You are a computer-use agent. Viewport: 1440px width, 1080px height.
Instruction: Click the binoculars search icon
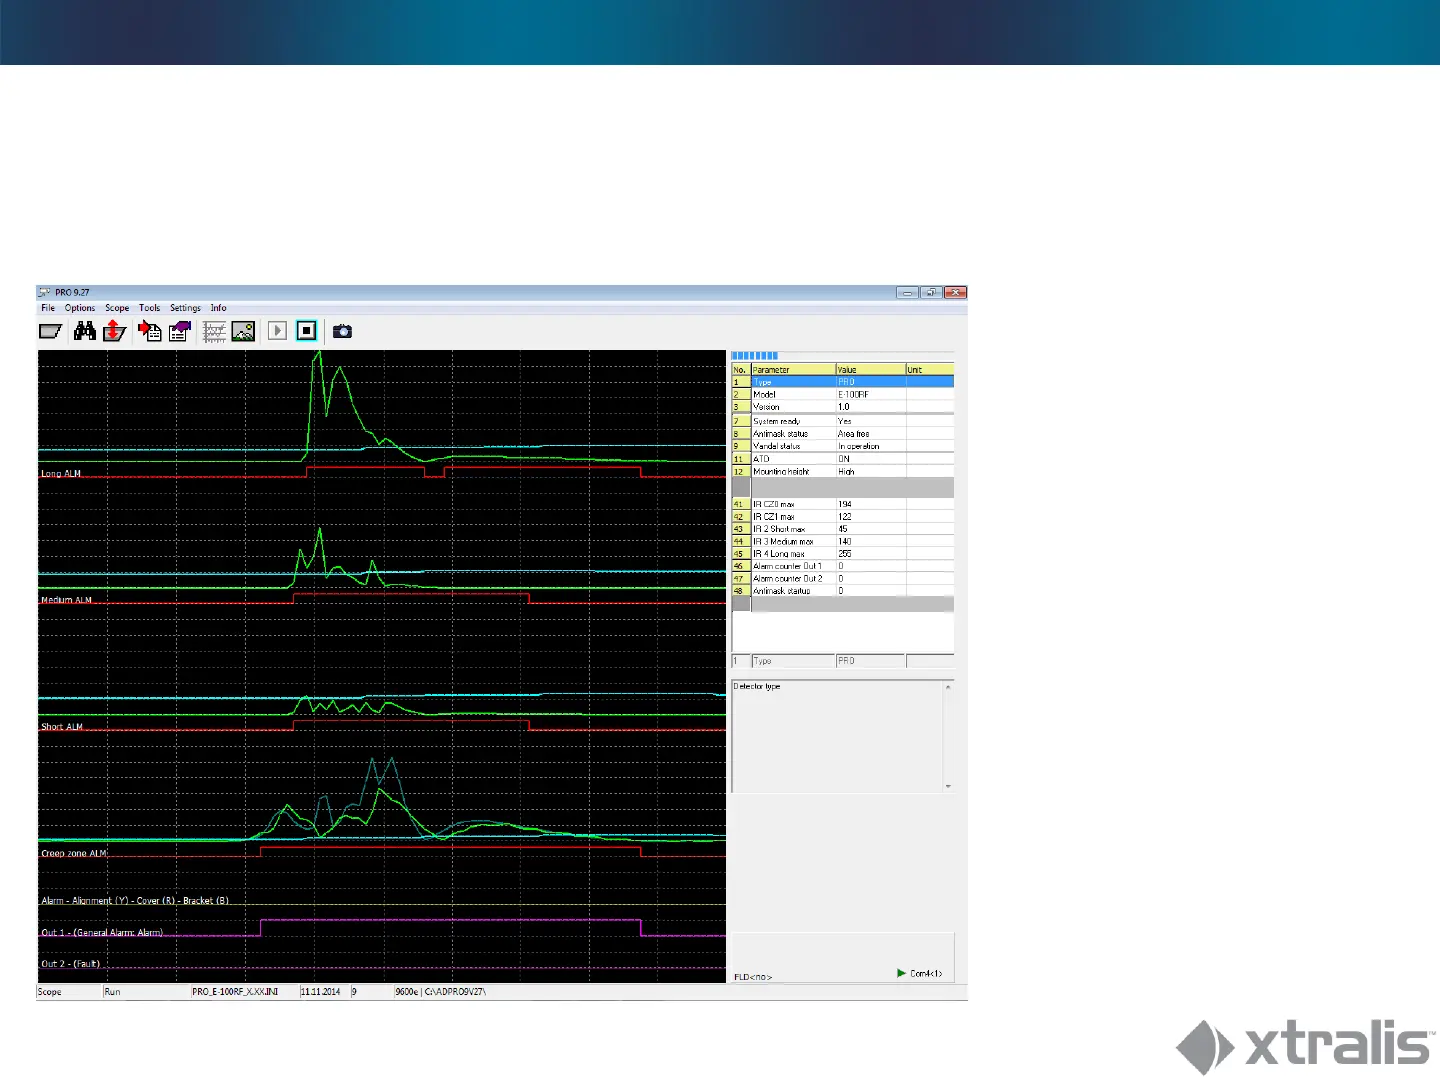click(x=85, y=331)
